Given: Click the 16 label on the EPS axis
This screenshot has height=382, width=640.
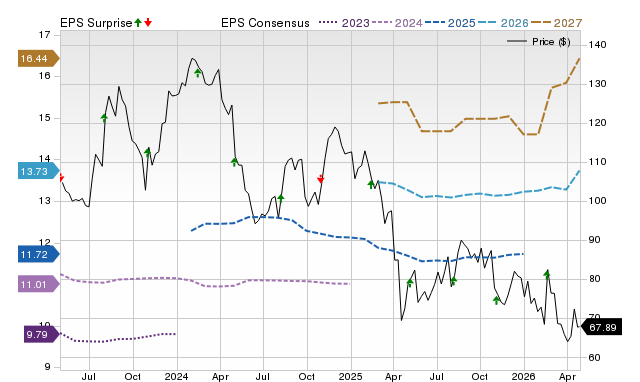Looking at the screenshot, I should (x=44, y=76).
